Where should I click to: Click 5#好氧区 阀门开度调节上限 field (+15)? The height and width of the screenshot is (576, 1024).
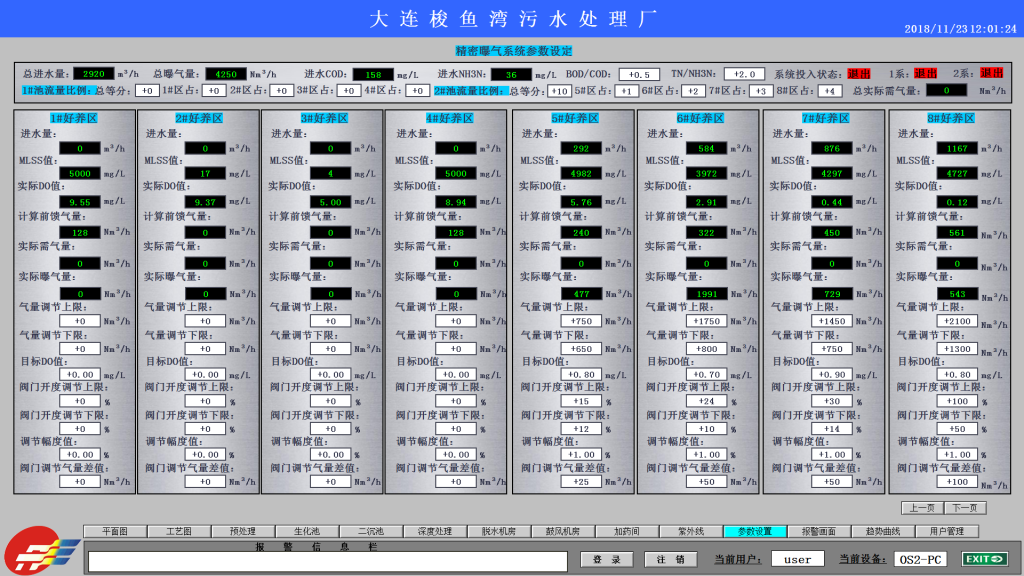tap(581, 402)
